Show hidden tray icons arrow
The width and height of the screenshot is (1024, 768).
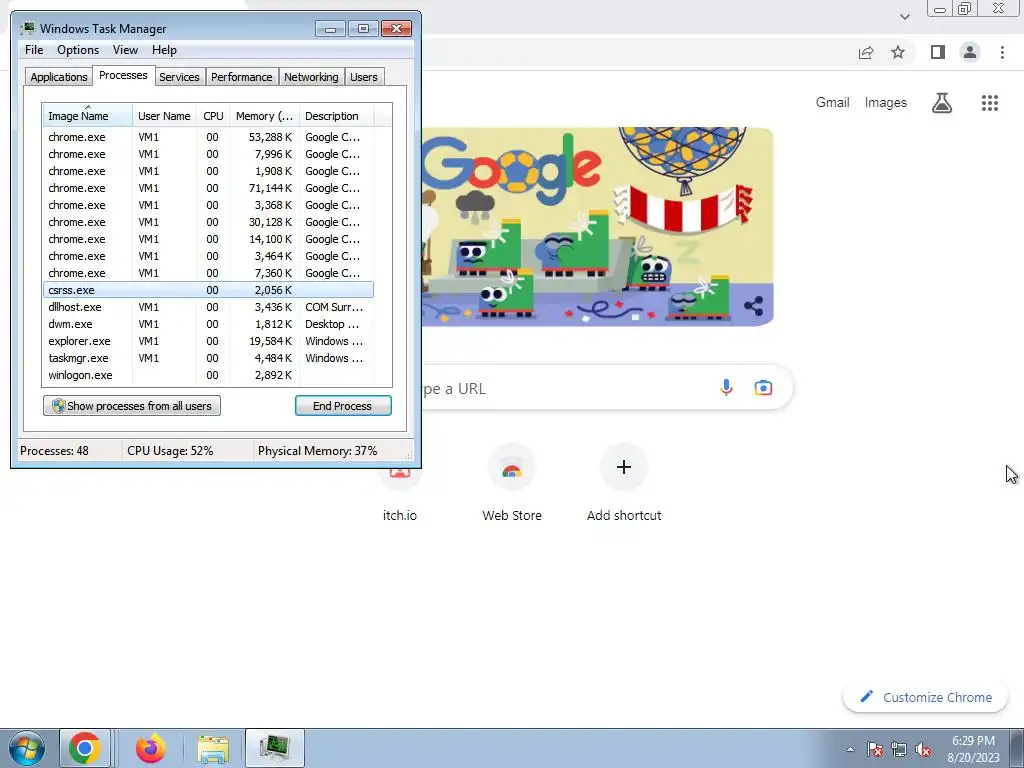click(x=850, y=750)
